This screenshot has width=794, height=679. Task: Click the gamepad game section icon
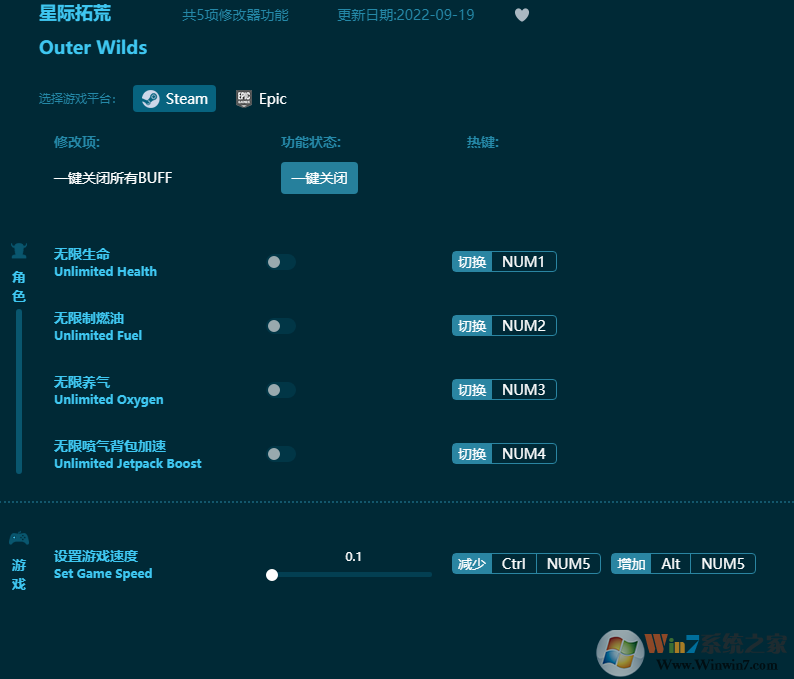[x=19, y=538]
